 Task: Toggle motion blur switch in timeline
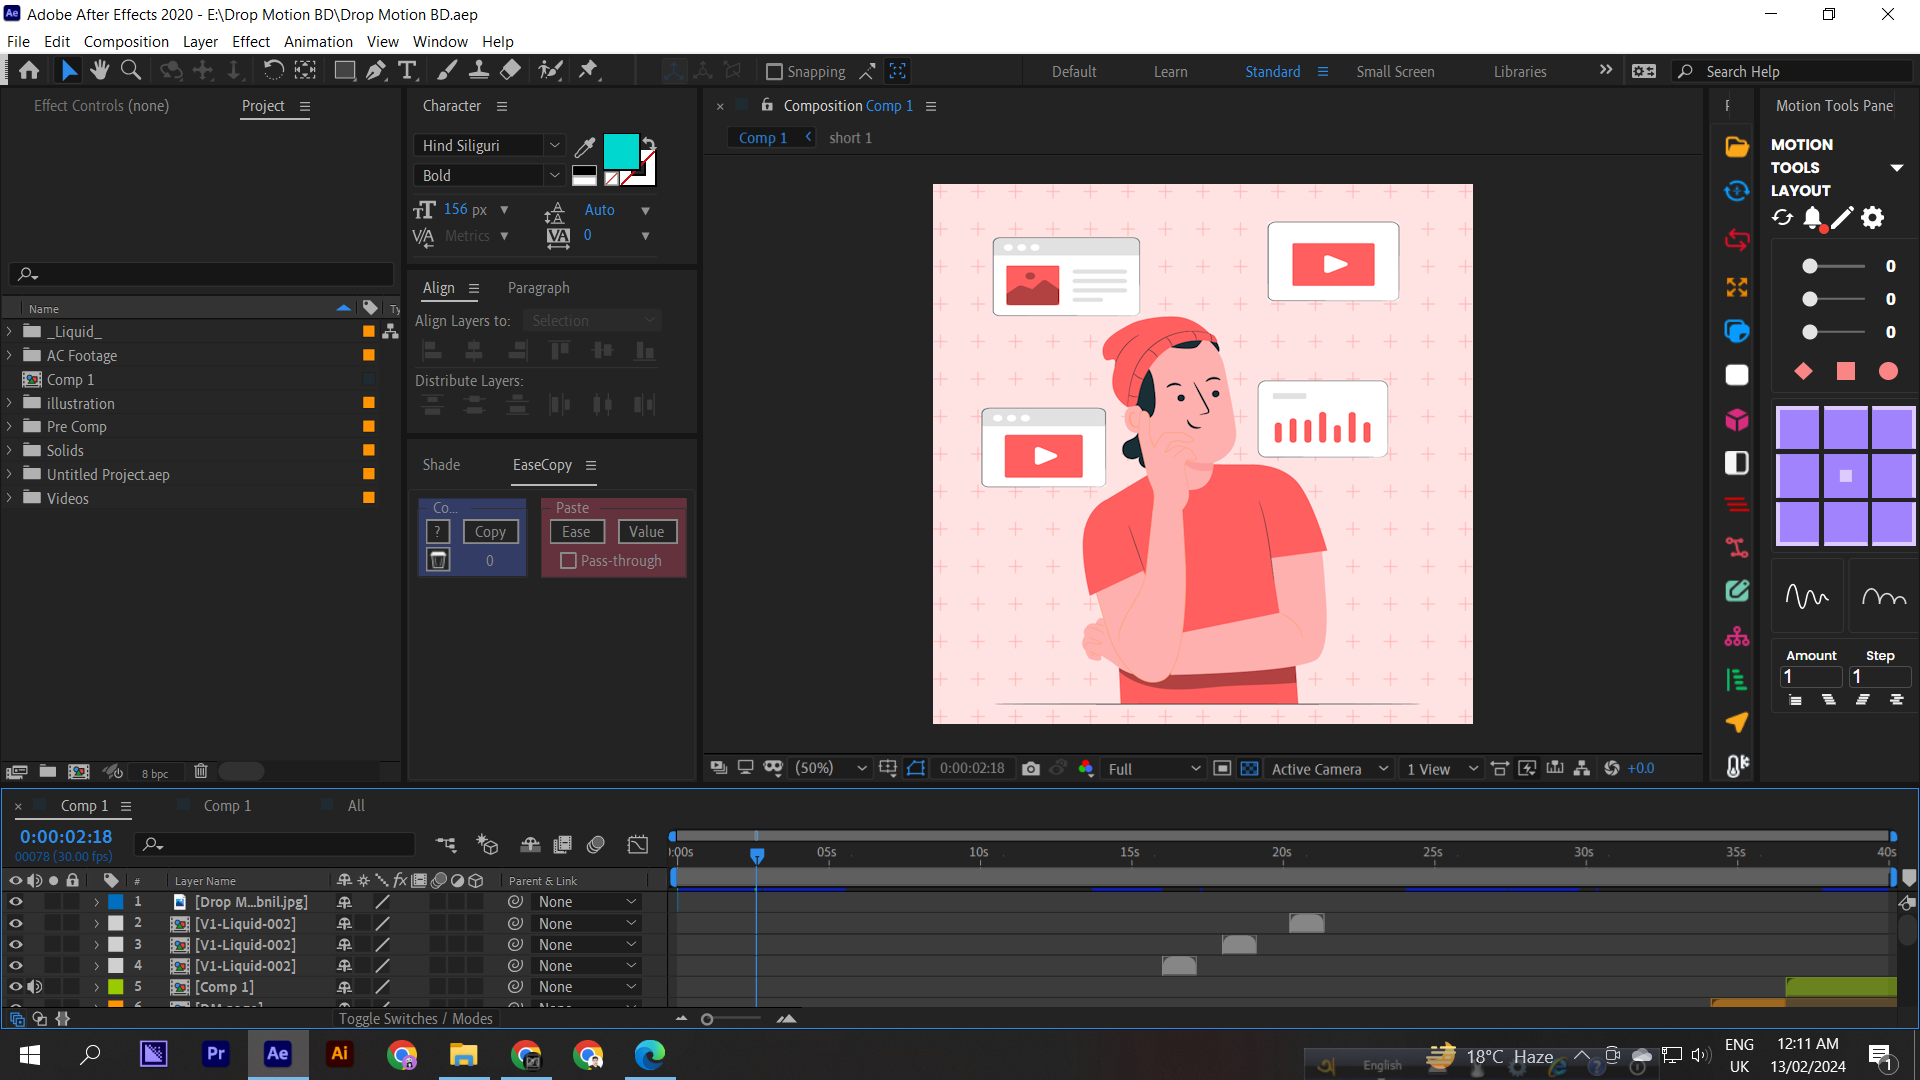tap(596, 845)
